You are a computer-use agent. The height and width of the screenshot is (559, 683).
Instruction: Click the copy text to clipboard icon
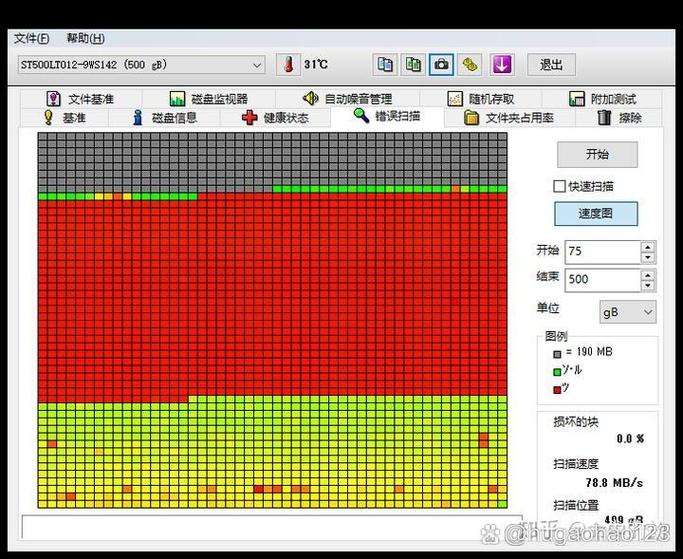385,65
